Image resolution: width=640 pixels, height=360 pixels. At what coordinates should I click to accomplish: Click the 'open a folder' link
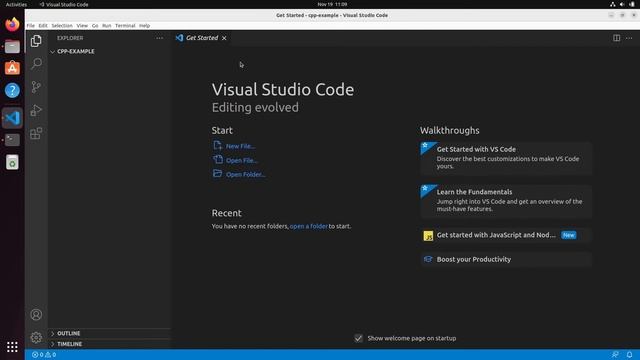(x=309, y=226)
